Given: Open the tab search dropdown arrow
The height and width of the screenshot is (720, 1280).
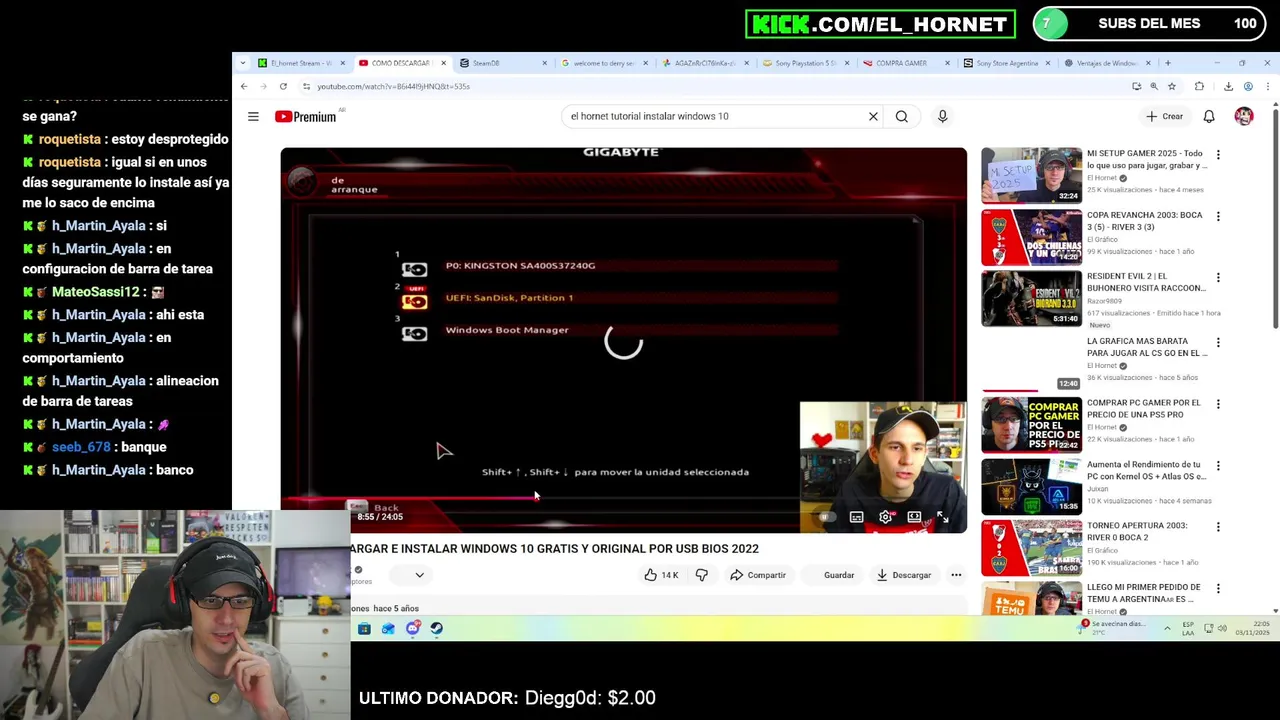Looking at the screenshot, I should tap(242, 63).
